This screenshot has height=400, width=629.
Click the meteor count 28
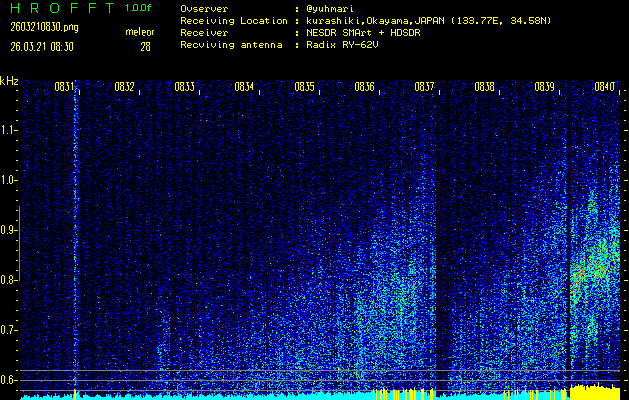(145, 47)
